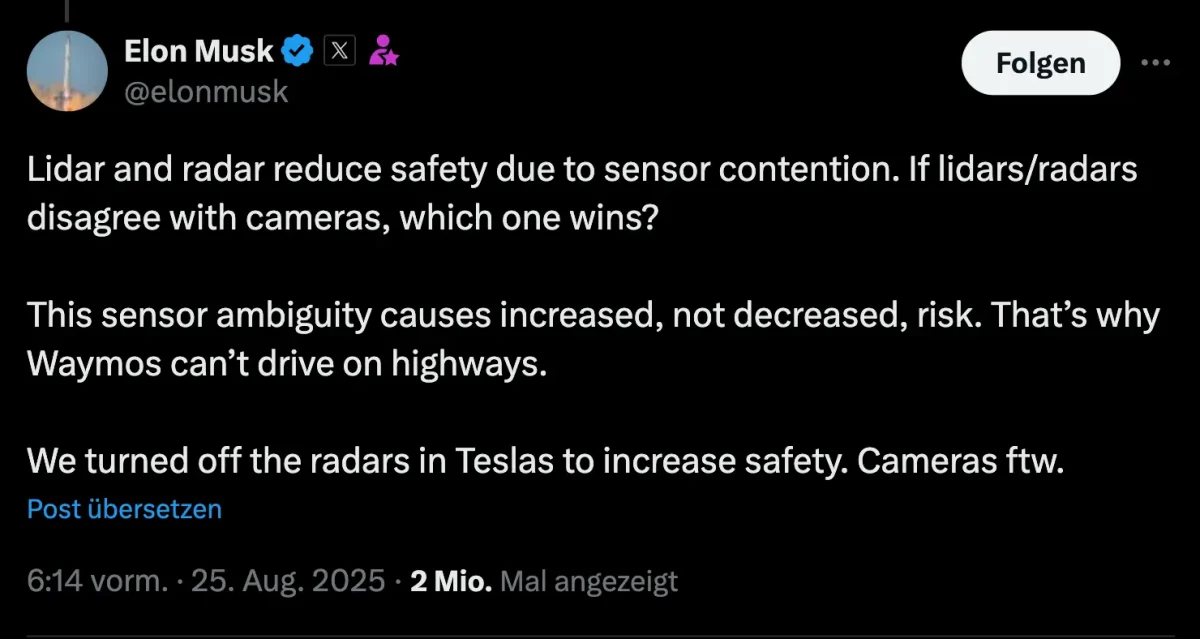Open the @elonmusk handle
Screen dimensions: 1200x639
coord(206,91)
